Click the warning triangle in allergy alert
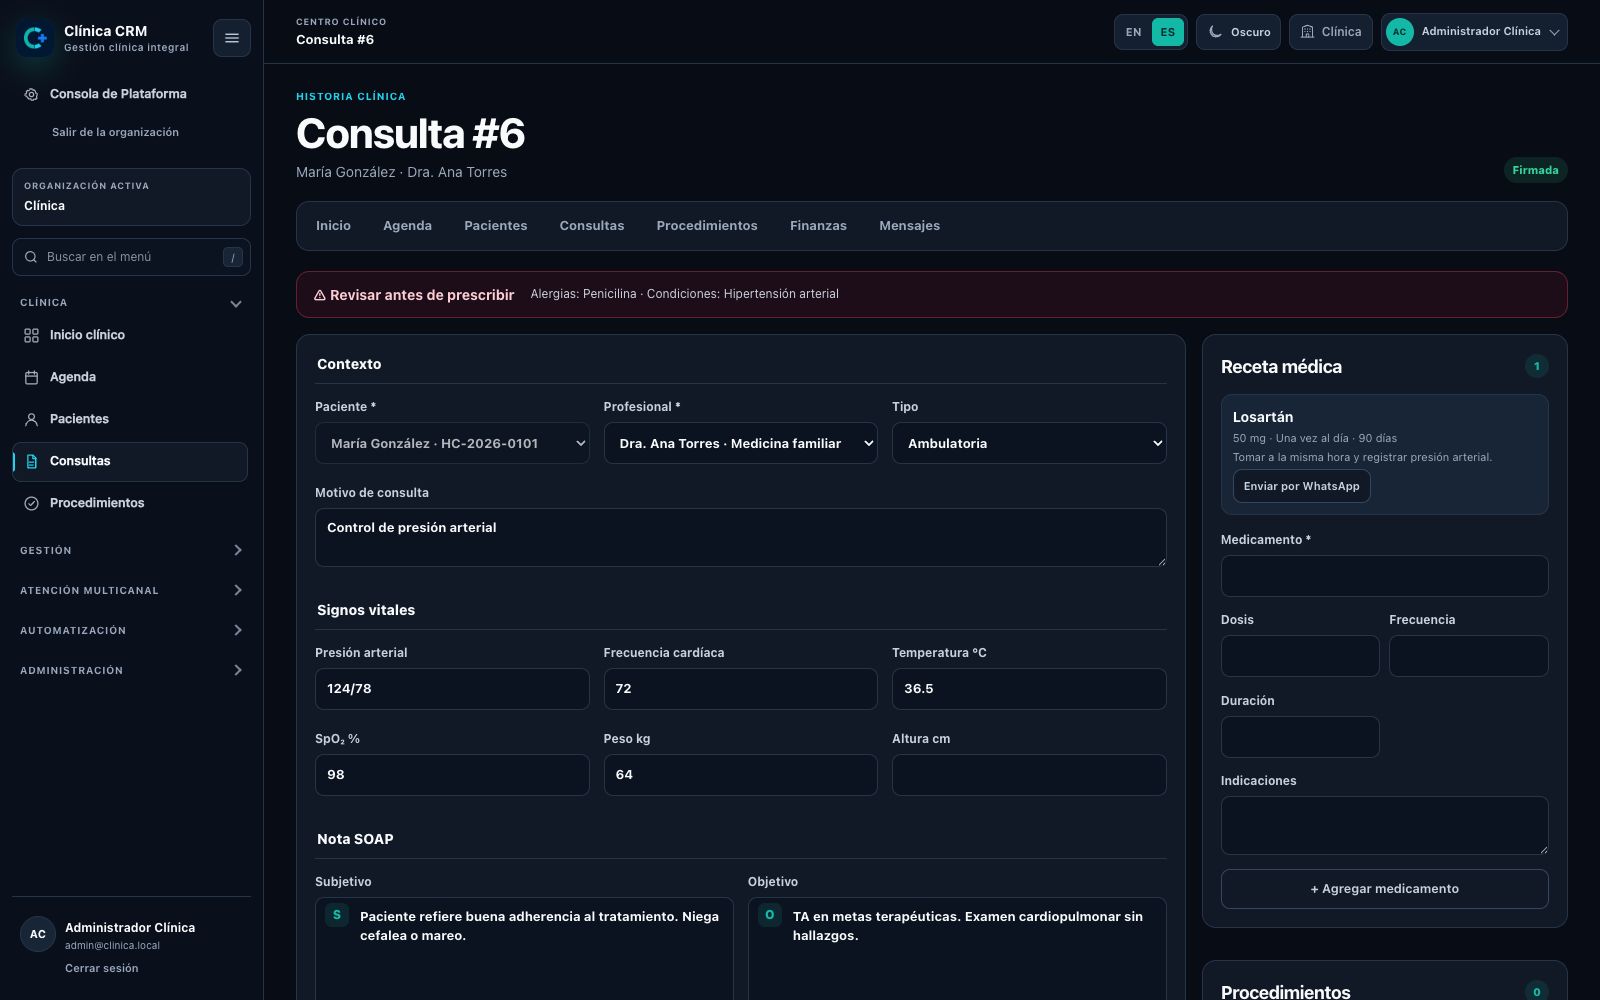The width and height of the screenshot is (1600, 1000). (x=320, y=295)
